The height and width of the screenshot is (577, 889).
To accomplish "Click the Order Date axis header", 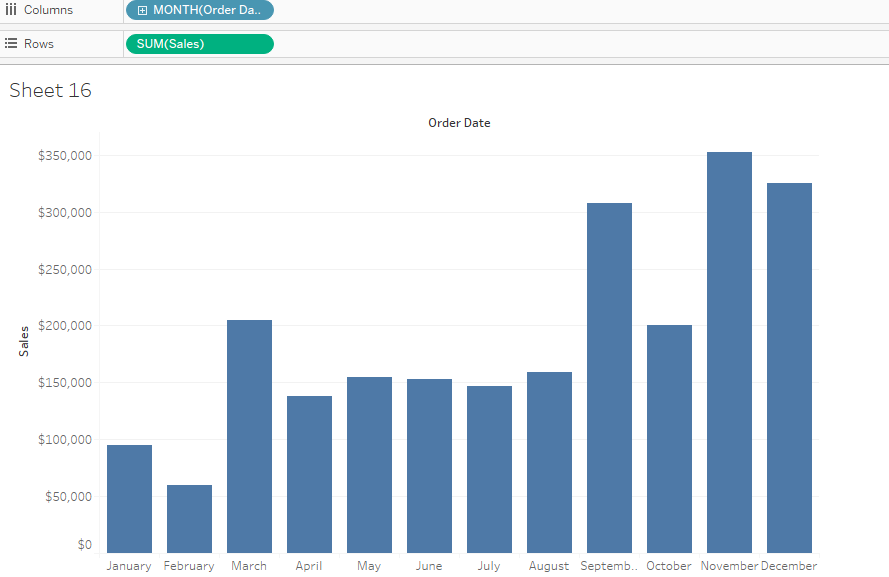I will pyautogui.click(x=459, y=123).
